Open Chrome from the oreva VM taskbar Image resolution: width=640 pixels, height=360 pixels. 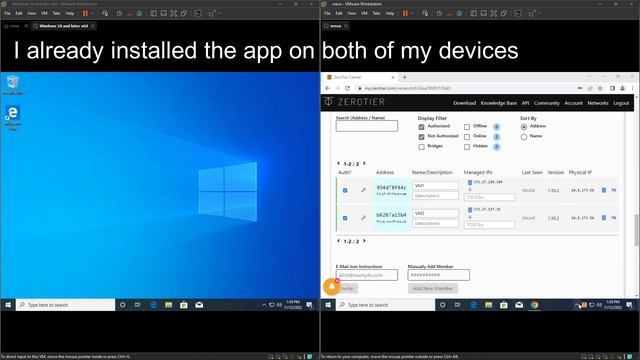click(x=534, y=305)
